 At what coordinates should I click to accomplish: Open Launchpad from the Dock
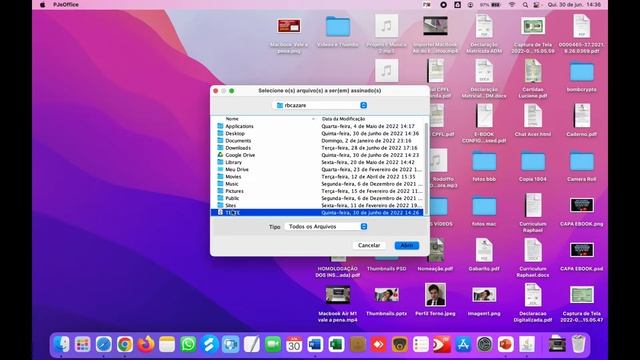(82, 344)
